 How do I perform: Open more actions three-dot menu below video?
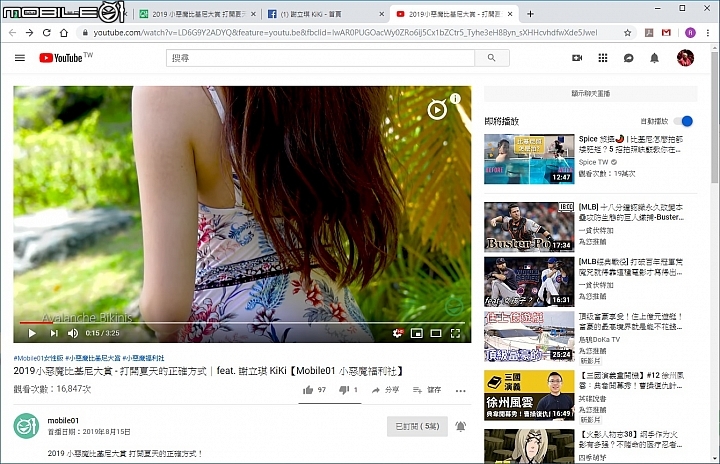coord(461,390)
